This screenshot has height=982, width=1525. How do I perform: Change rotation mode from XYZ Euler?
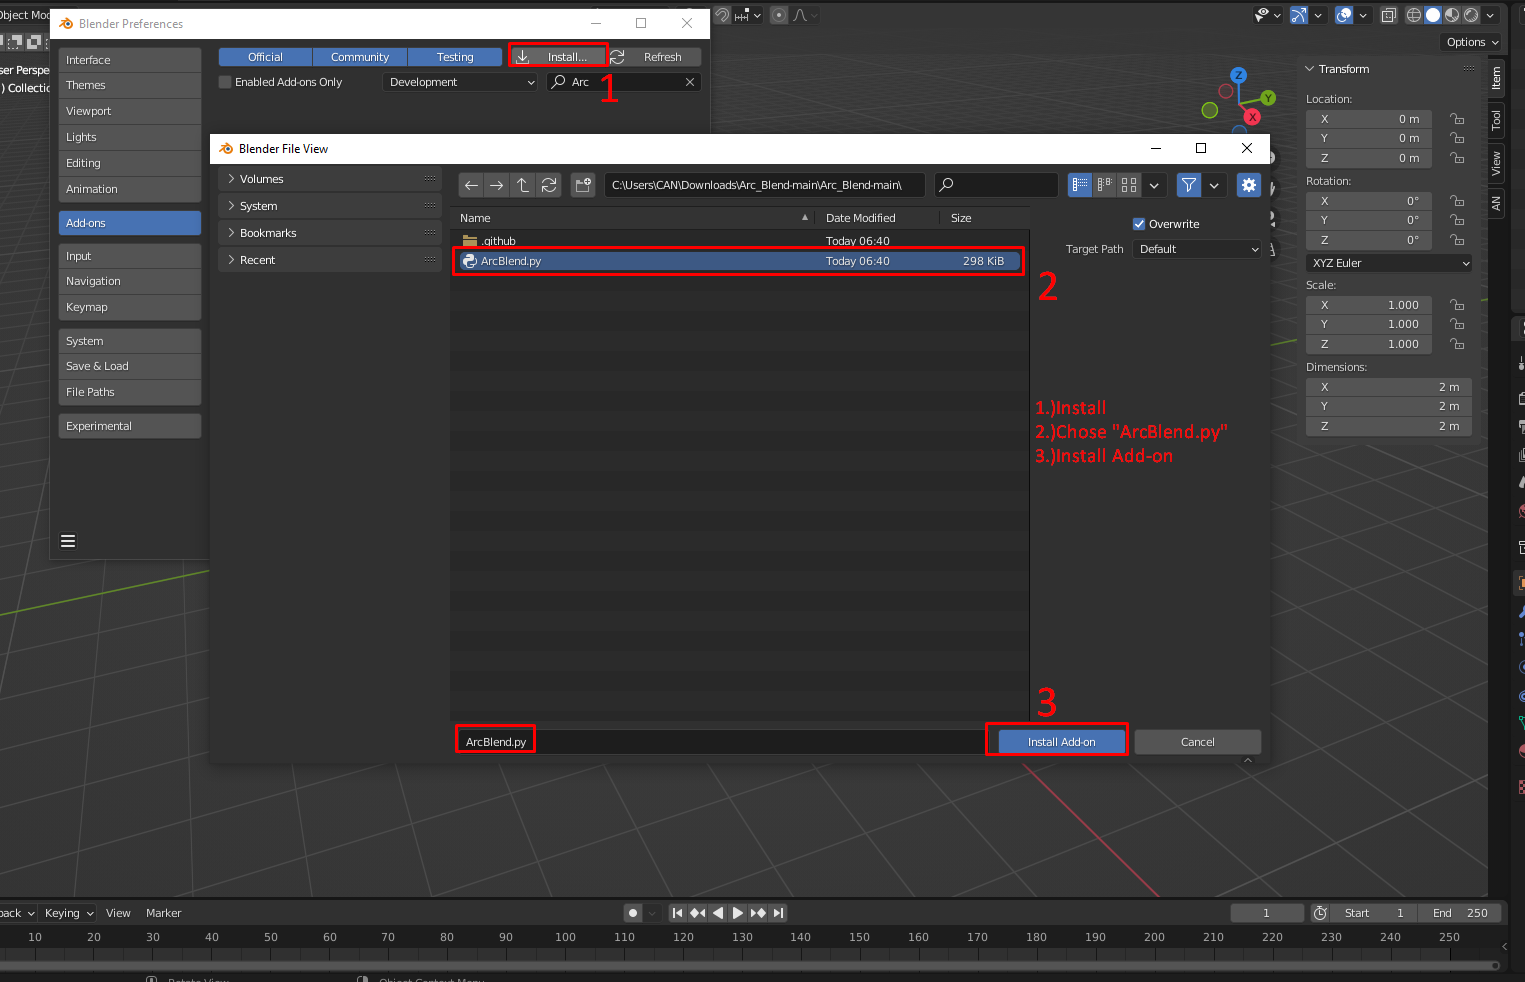tap(1388, 262)
